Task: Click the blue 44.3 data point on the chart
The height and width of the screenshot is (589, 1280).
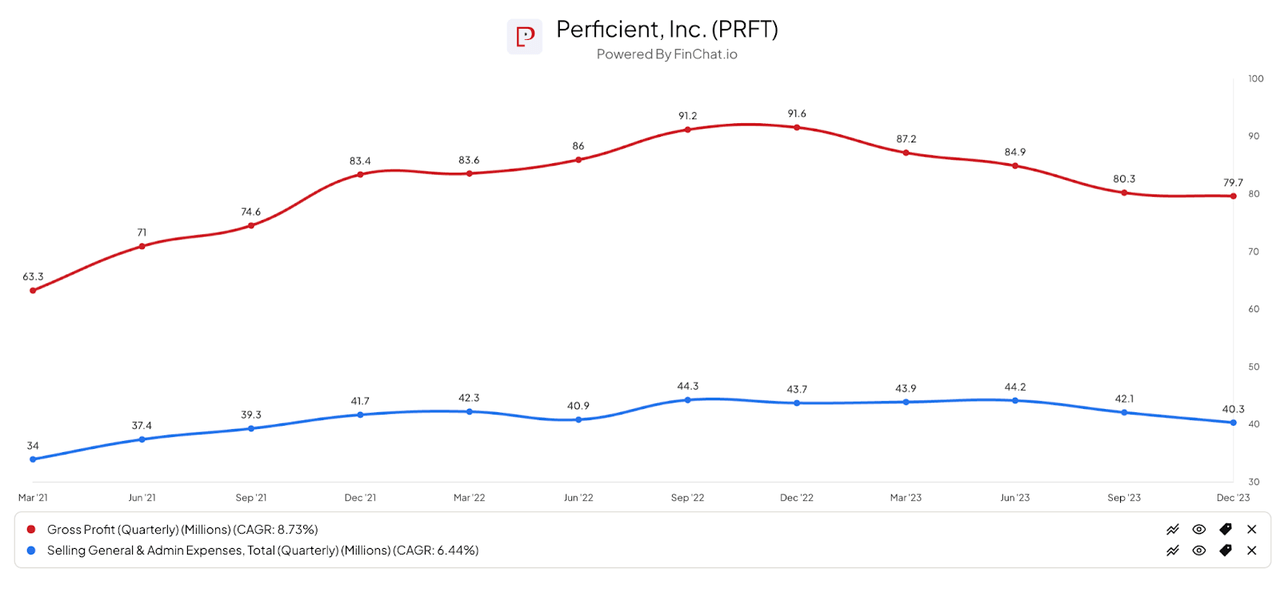Action: pos(687,399)
